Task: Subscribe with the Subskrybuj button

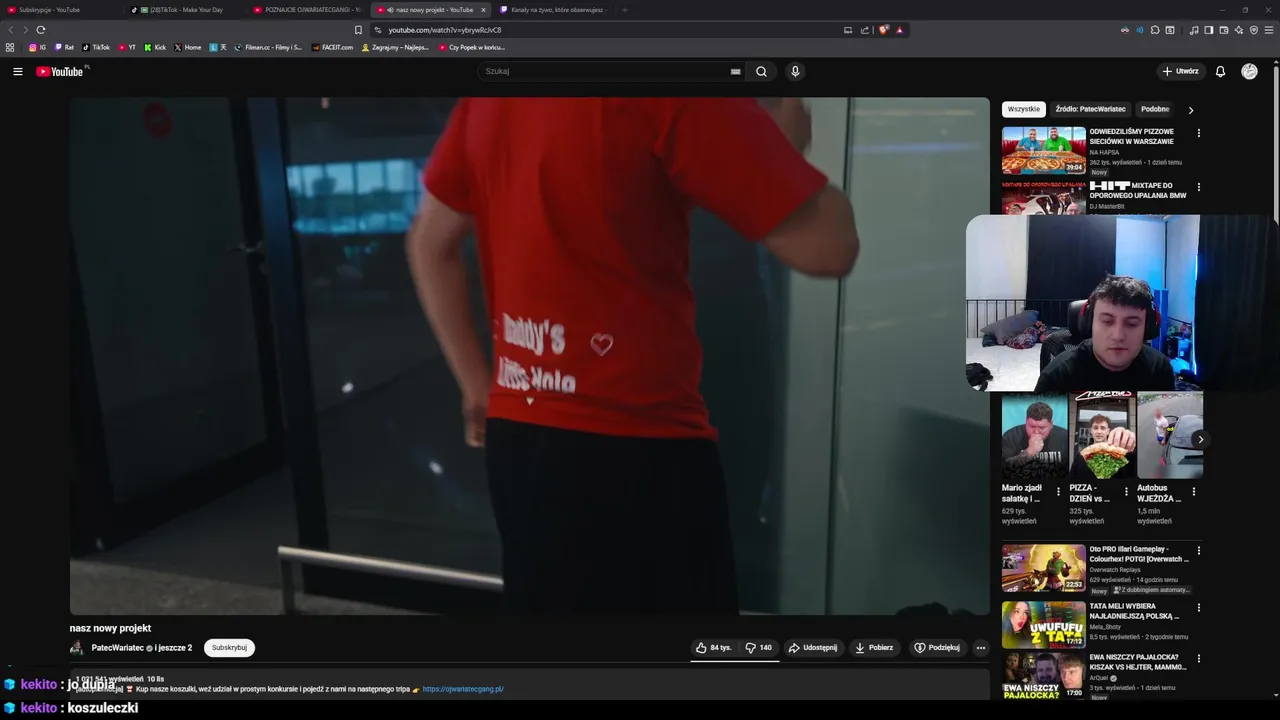Action: tap(229, 648)
